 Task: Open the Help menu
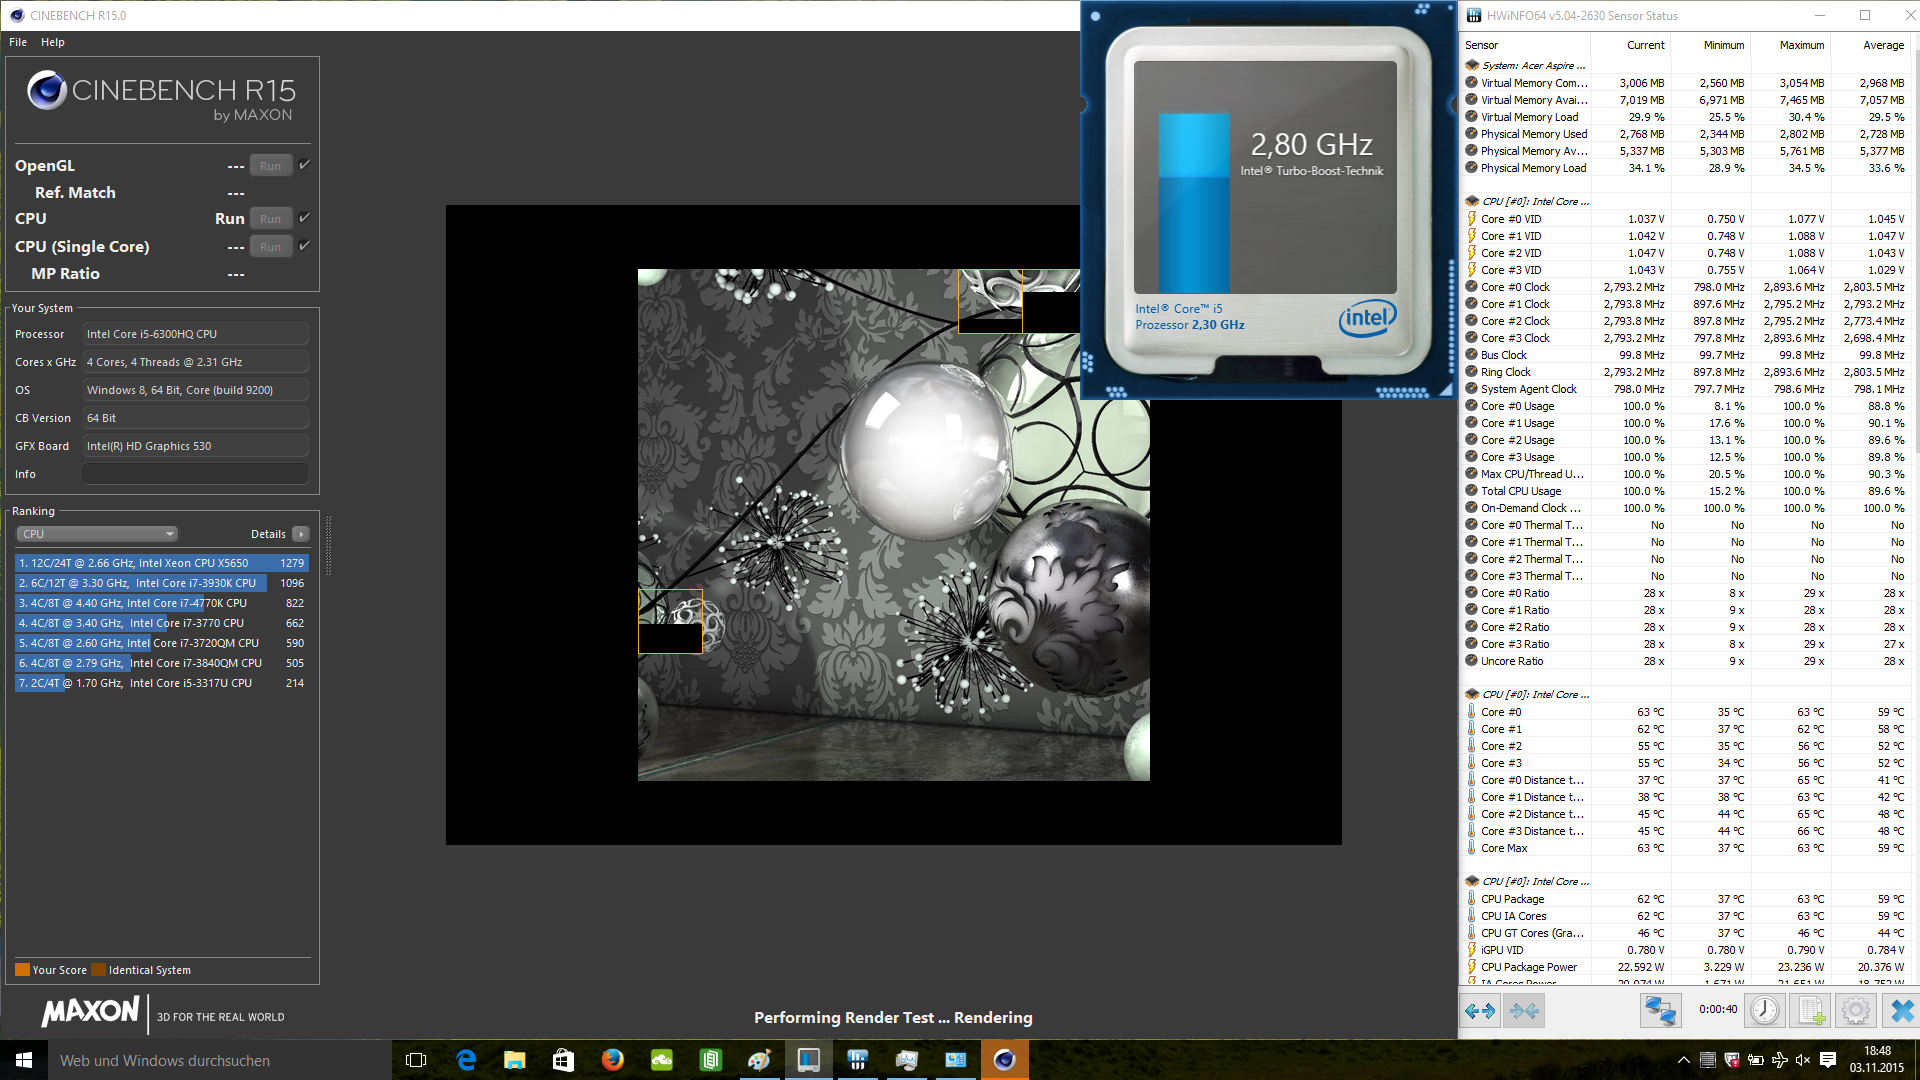point(53,42)
